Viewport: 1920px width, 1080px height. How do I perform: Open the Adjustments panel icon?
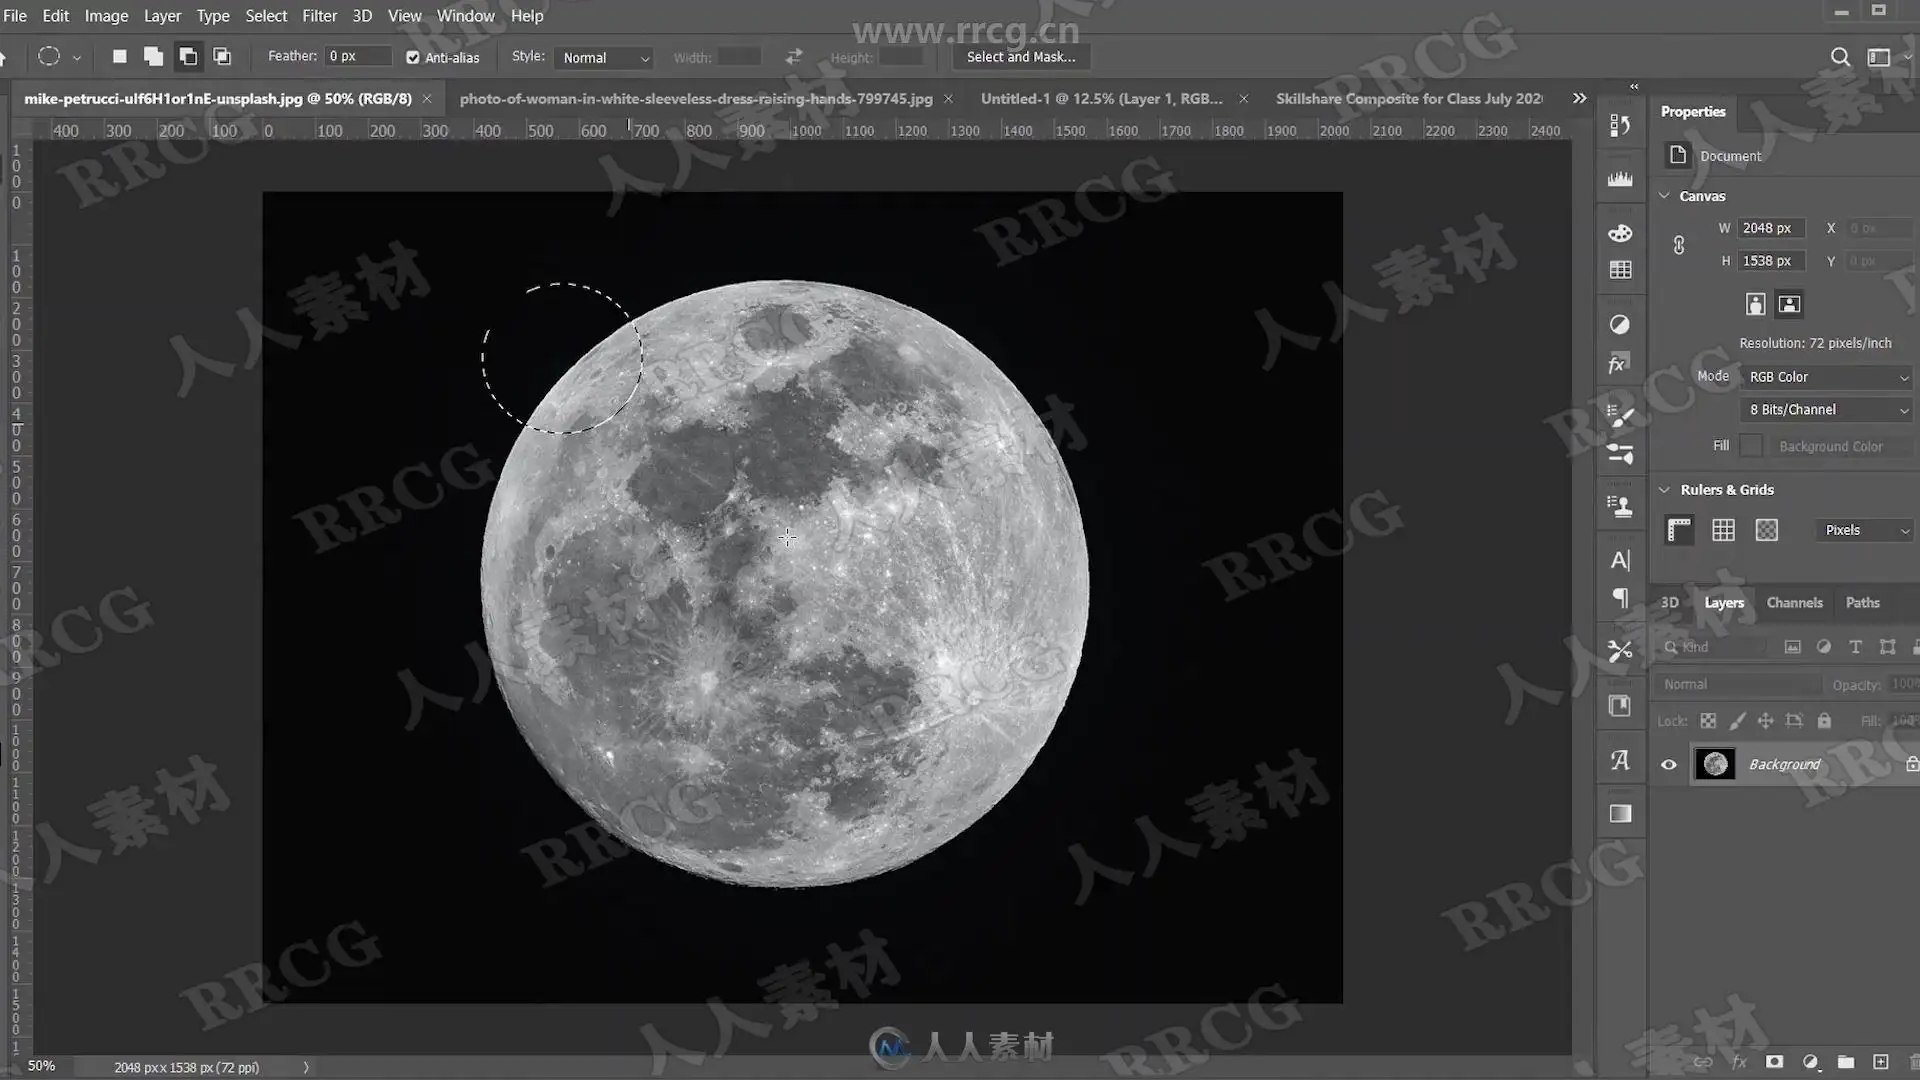(1620, 325)
